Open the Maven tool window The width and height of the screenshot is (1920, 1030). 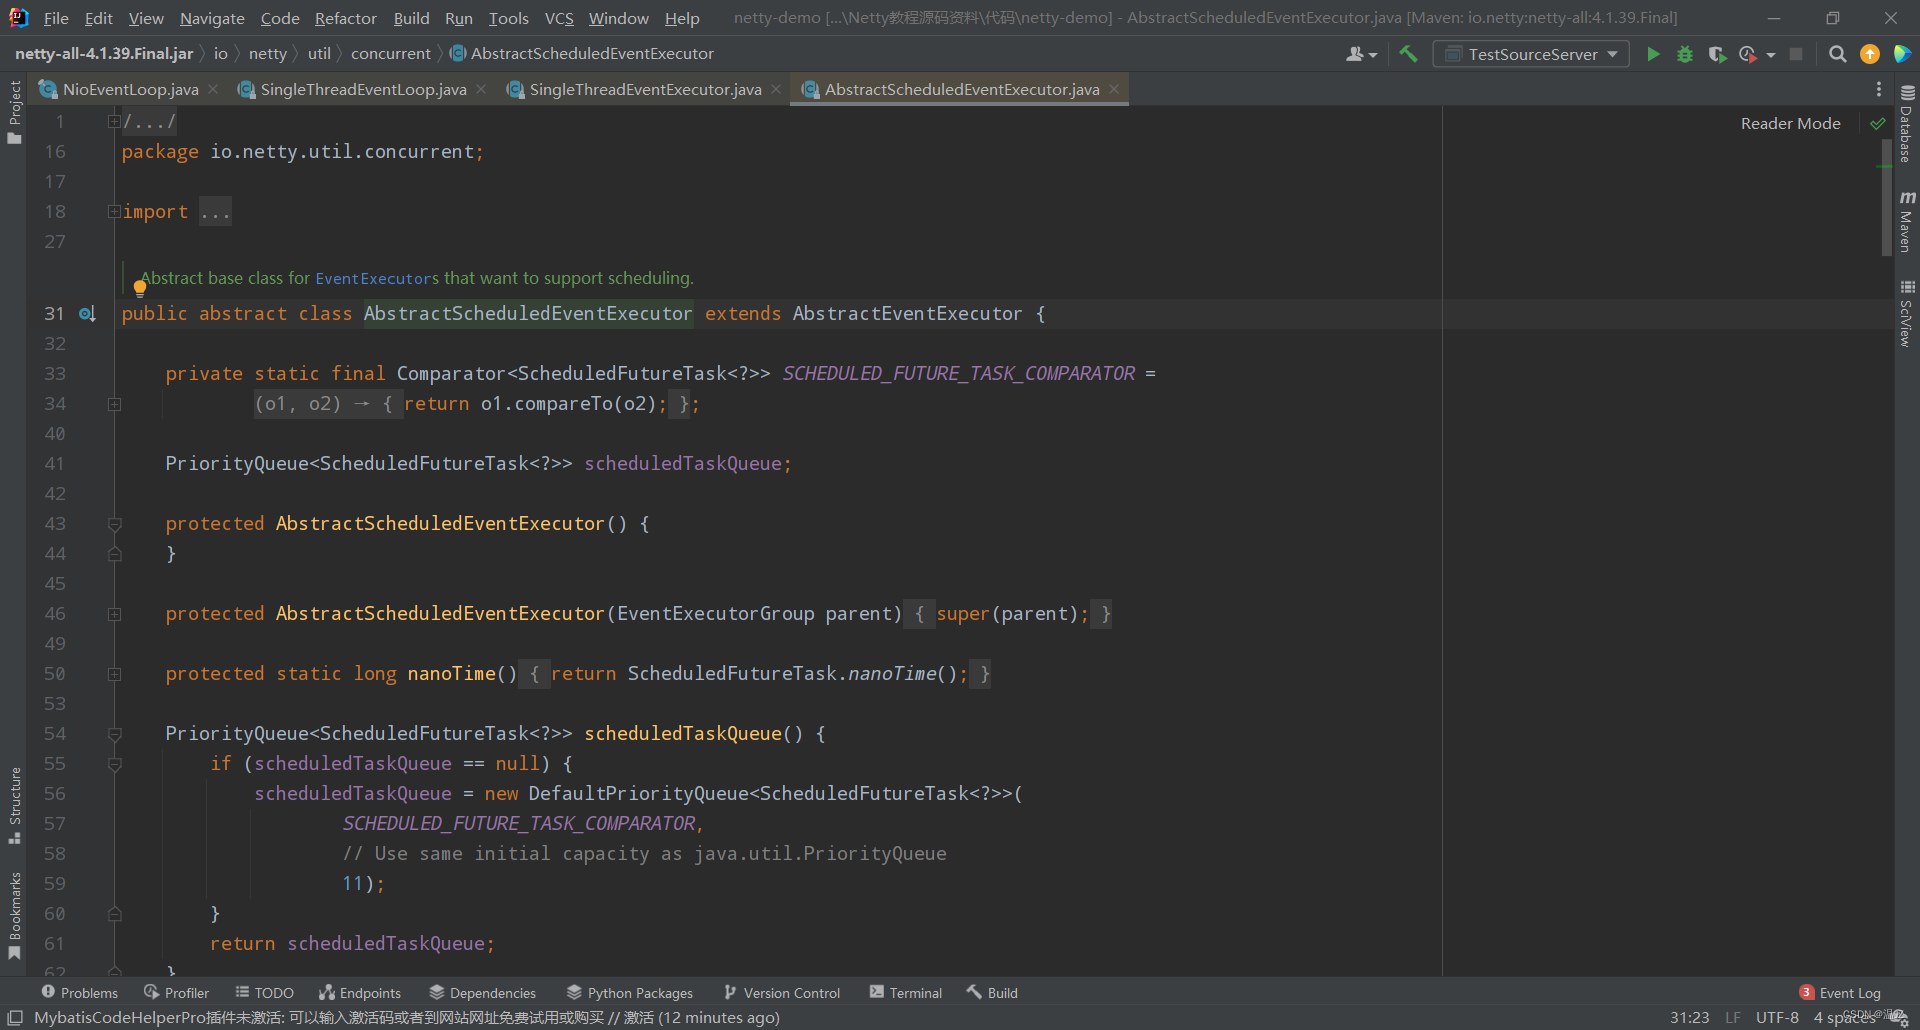point(1907,221)
